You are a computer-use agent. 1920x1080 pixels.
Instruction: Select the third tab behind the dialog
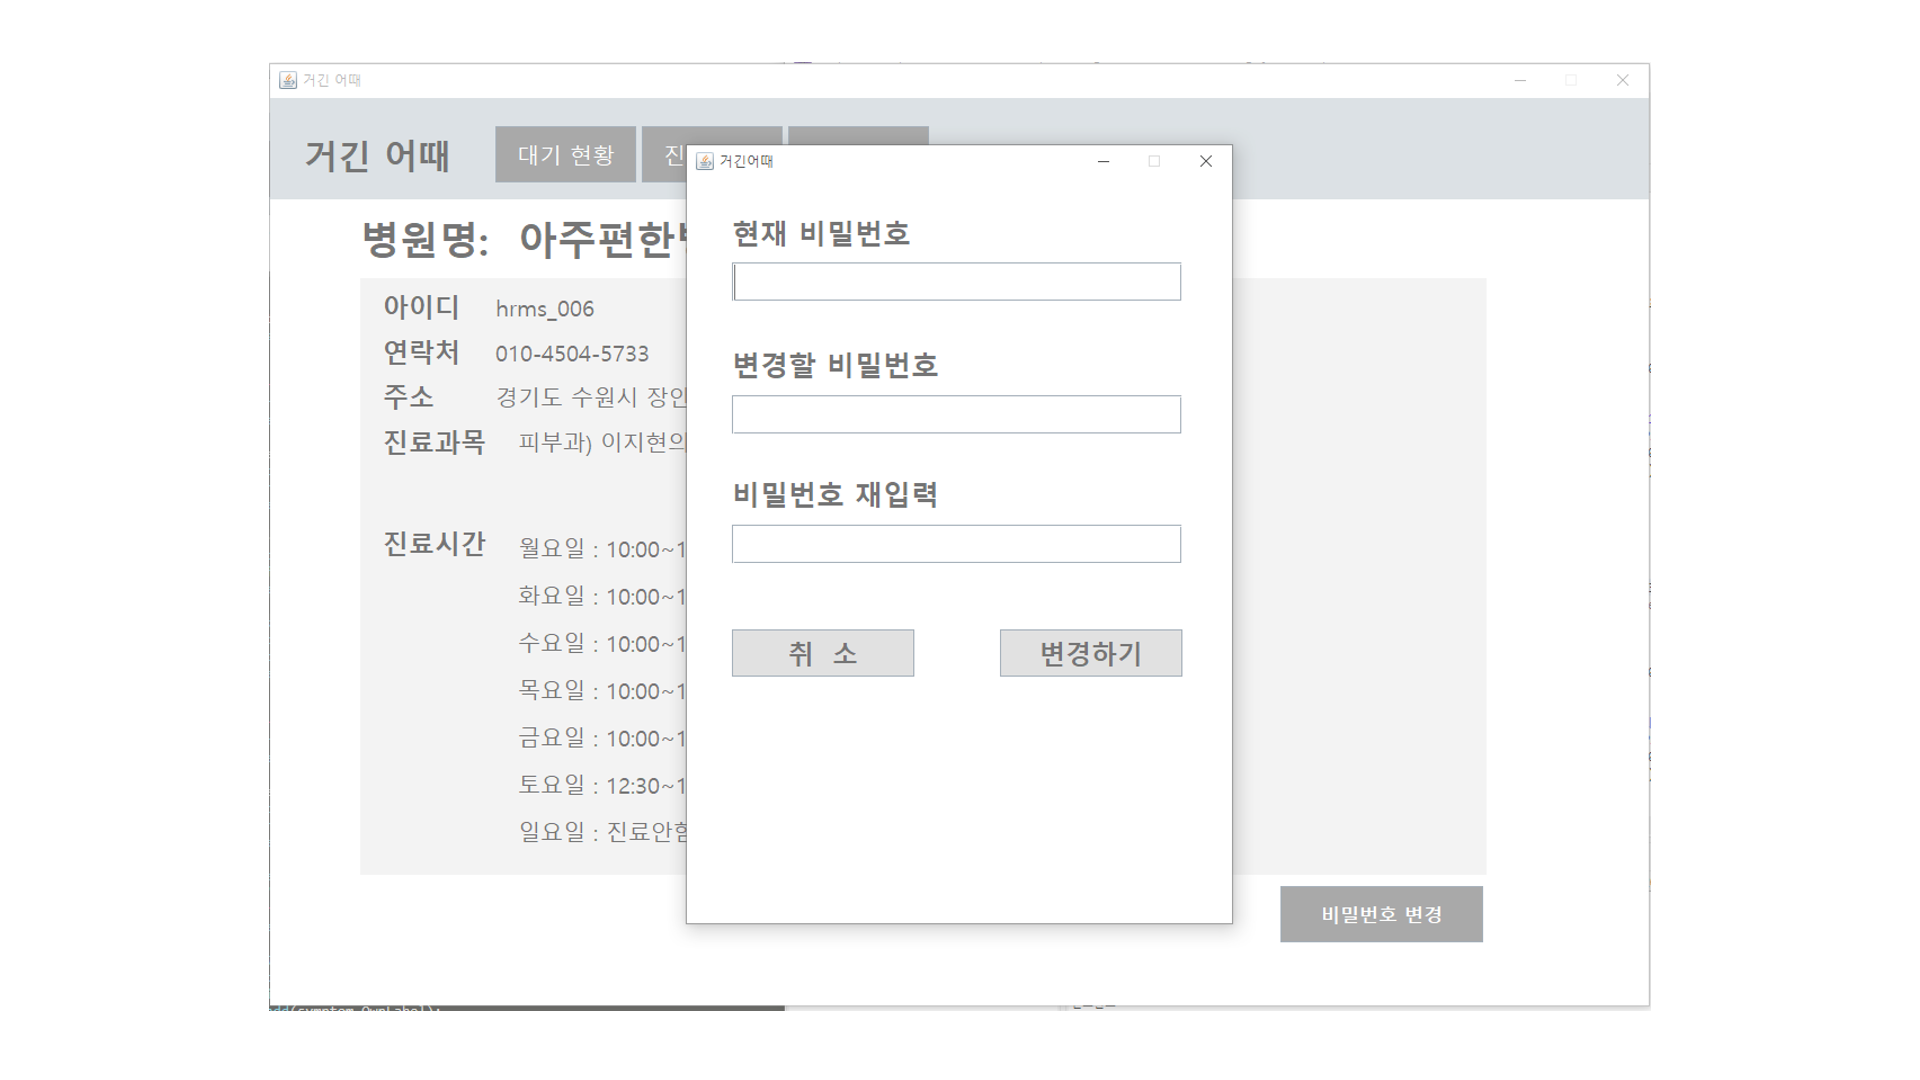click(x=858, y=135)
